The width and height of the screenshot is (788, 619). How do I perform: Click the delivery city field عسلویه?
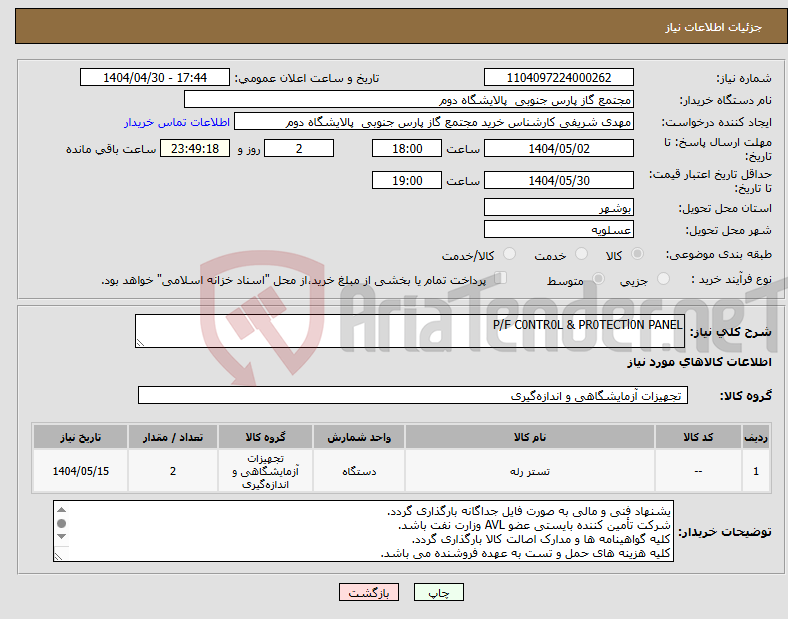click(558, 230)
